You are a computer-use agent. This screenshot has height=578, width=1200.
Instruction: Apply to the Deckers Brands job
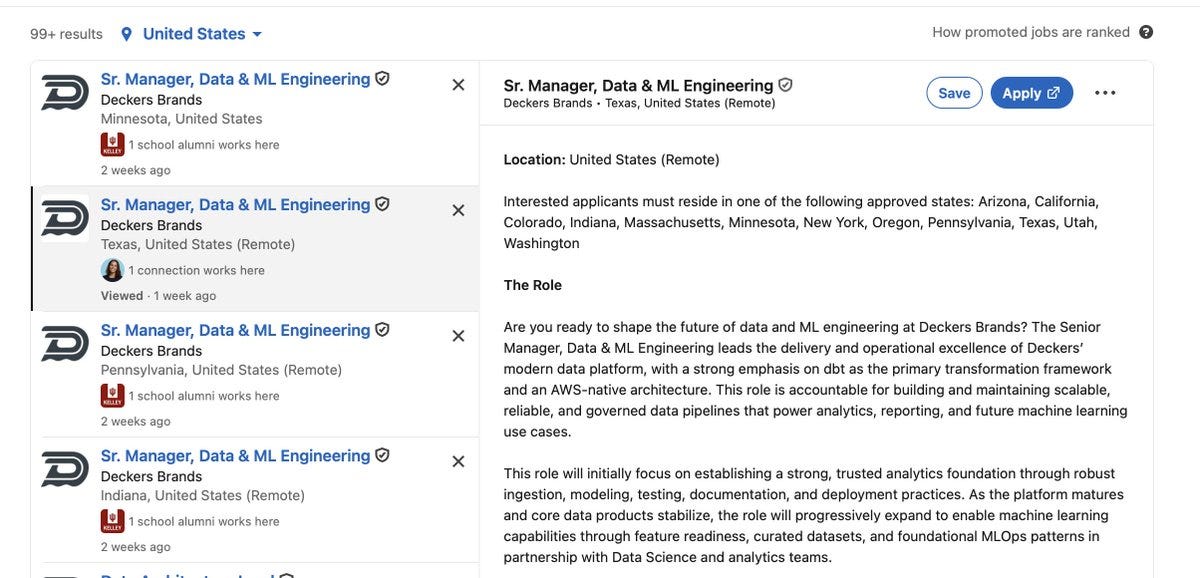click(1032, 93)
